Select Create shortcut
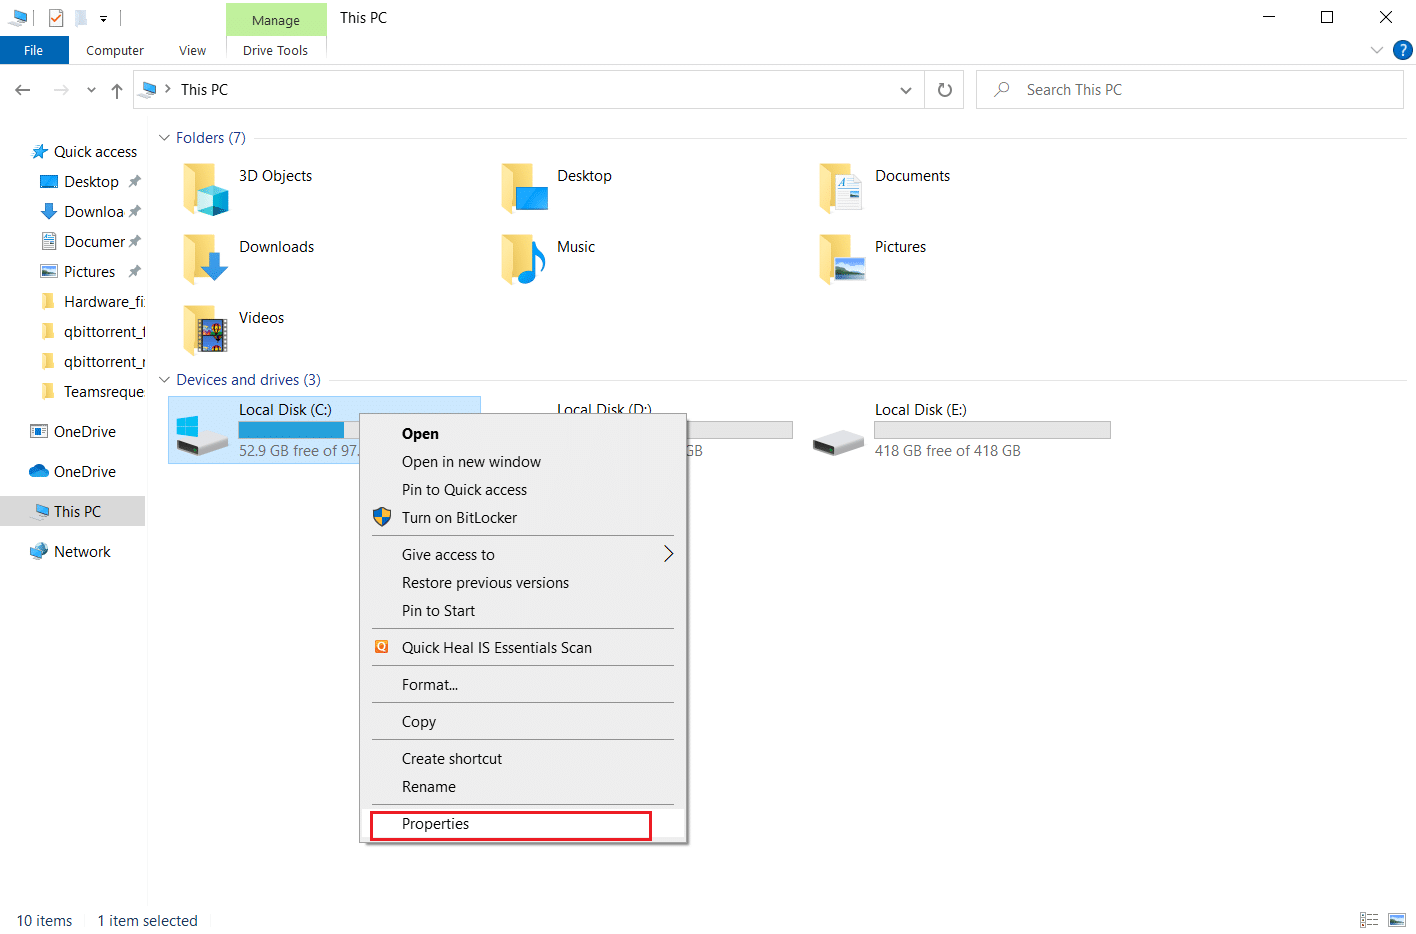Image resolution: width=1416 pixels, height=934 pixels. click(523, 759)
